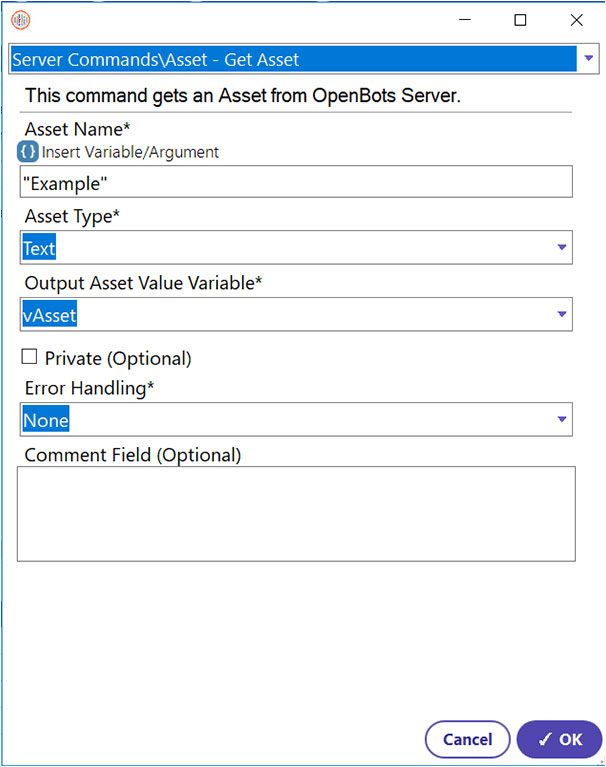Image resolution: width=606 pixels, height=767 pixels.
Task: Click the Private (Optional) label text
Action: click(x=118, y=359)
